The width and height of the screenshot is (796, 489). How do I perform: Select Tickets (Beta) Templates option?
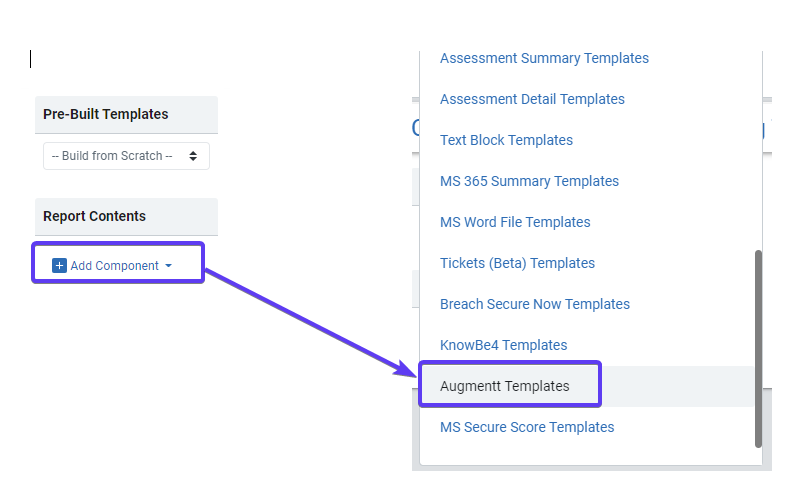517,263
